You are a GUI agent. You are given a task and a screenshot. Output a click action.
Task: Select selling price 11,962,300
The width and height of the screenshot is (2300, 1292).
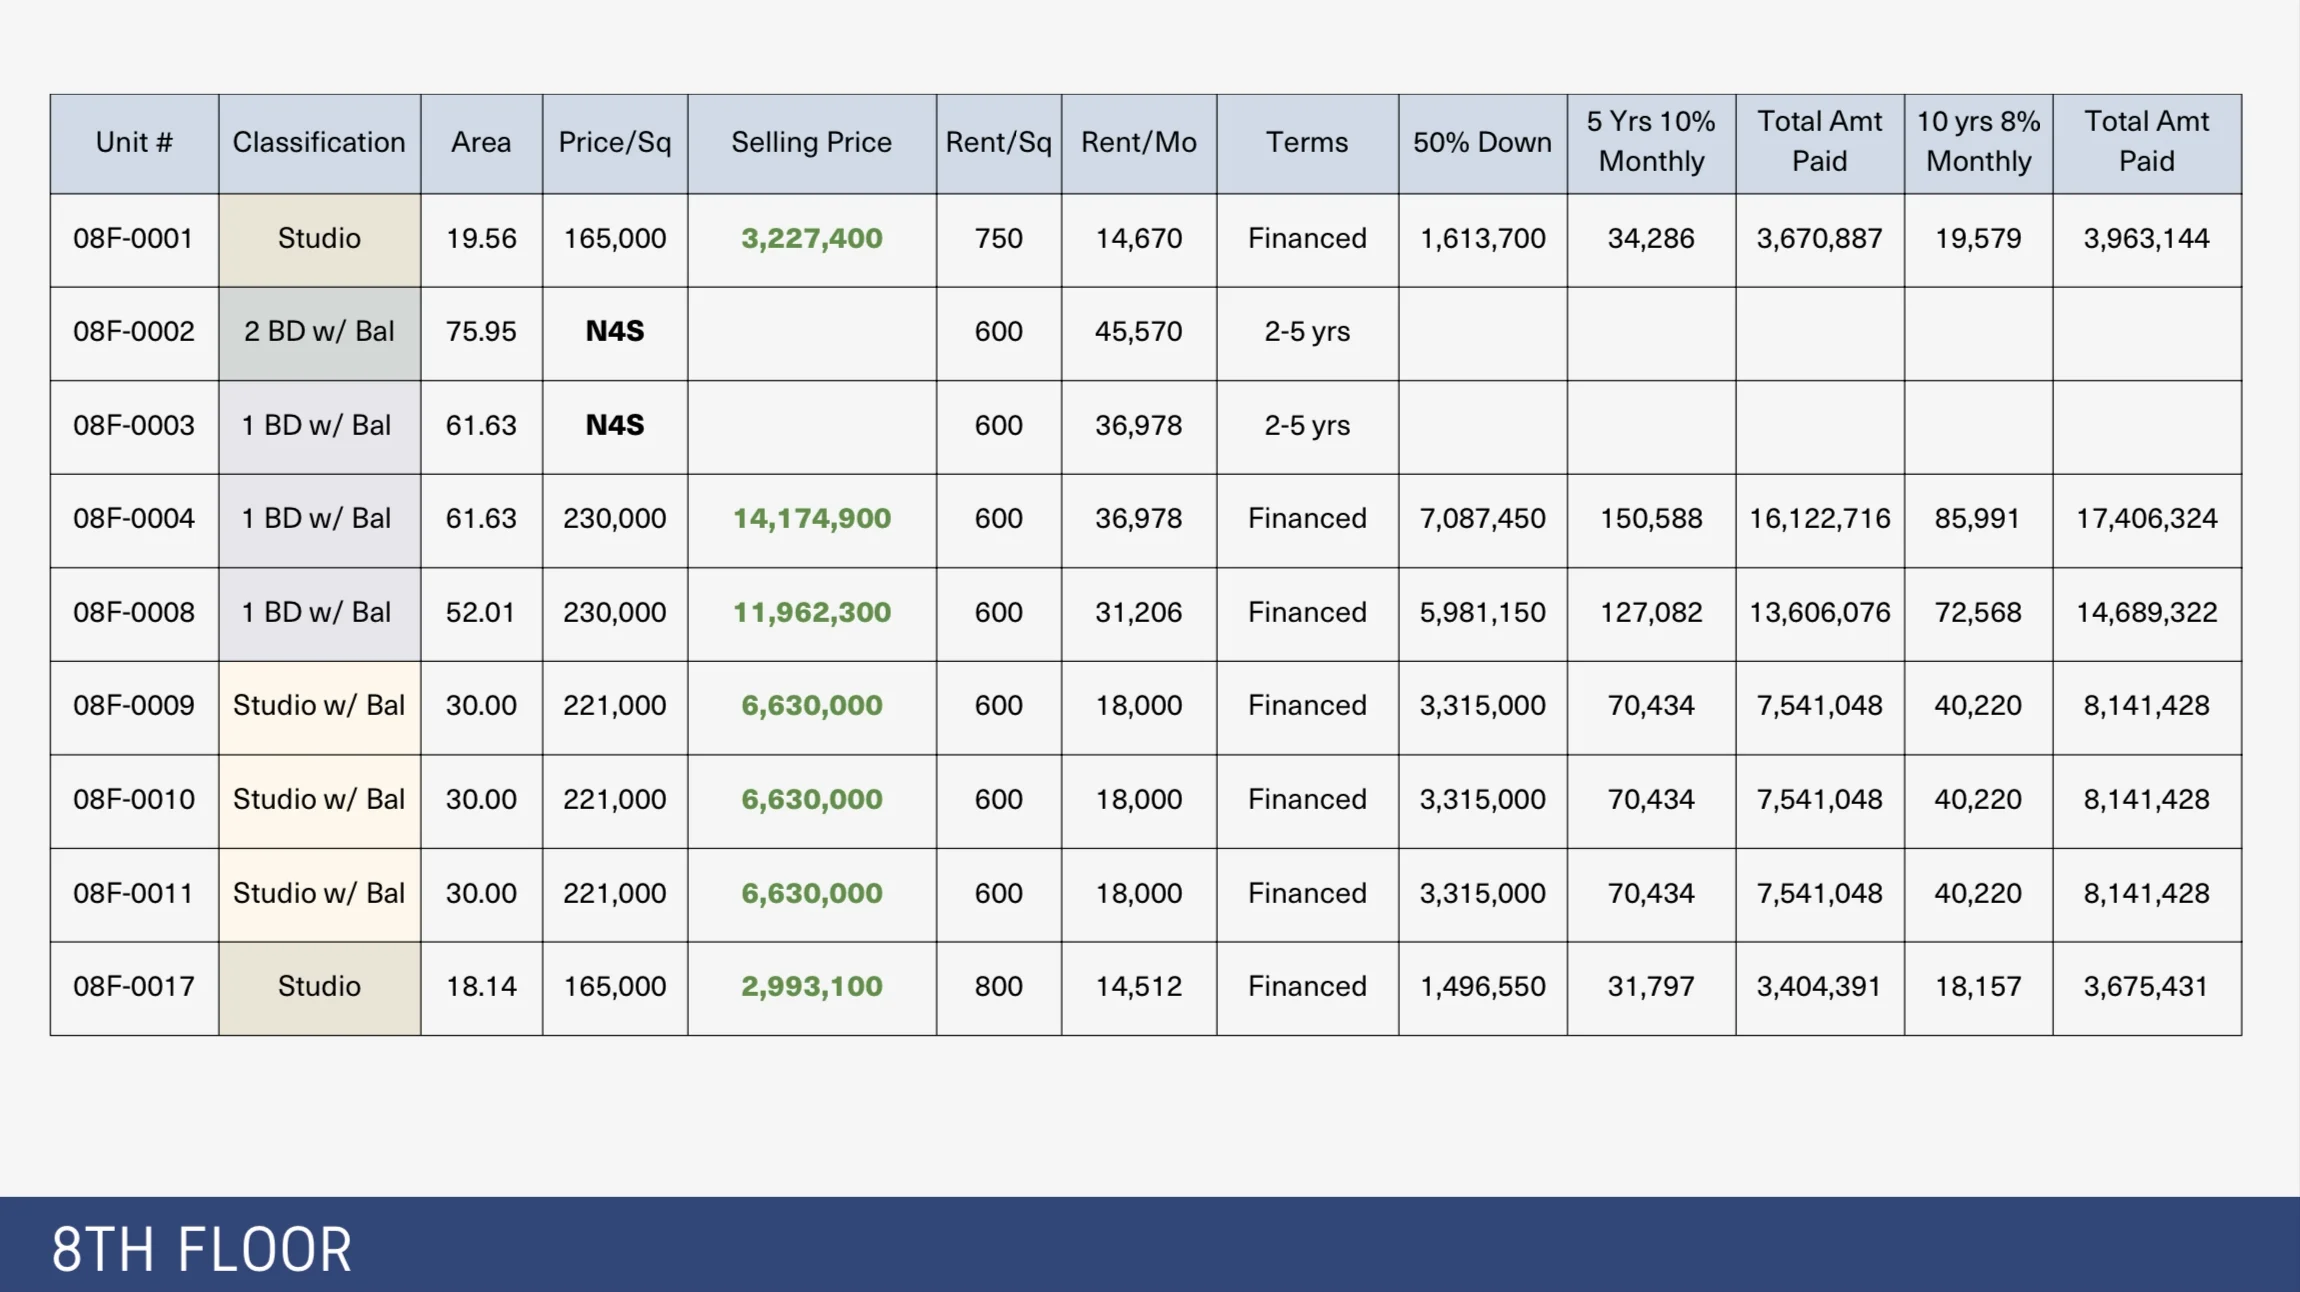pos(811,612)
